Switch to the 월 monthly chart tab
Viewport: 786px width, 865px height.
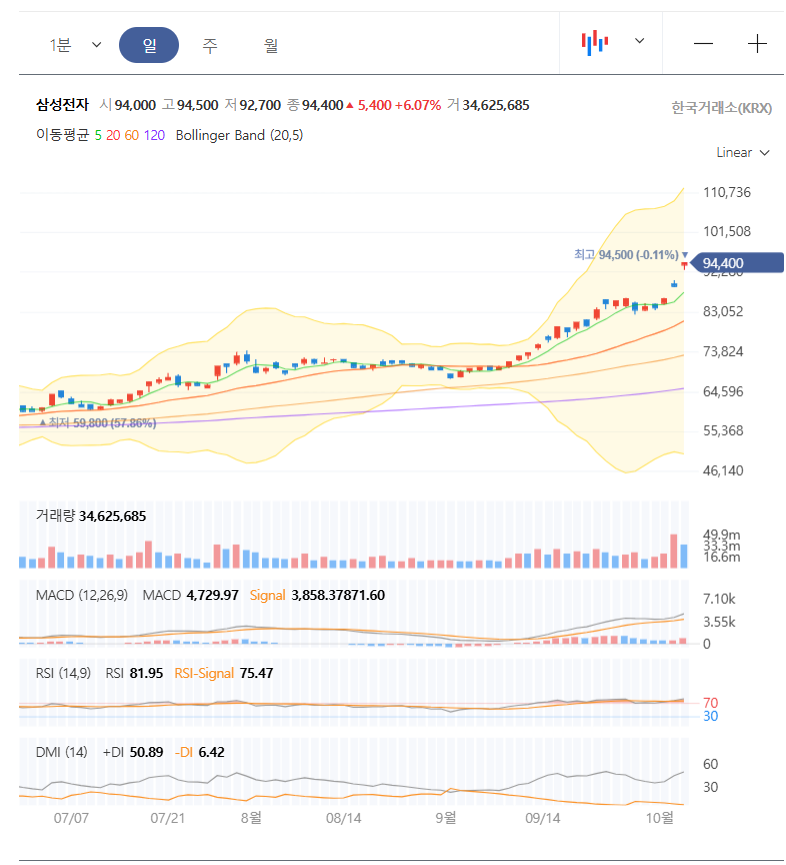[270, 45]
